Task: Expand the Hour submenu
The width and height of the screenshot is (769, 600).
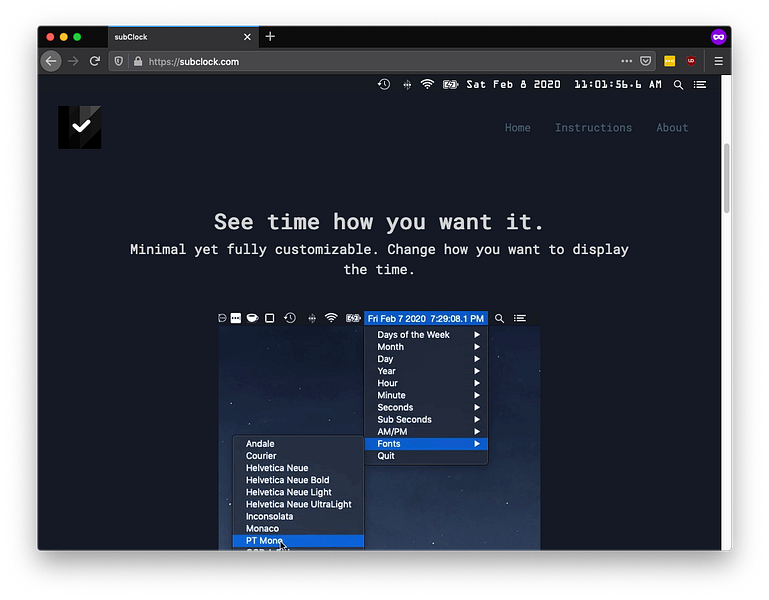Action: (426, 383)
